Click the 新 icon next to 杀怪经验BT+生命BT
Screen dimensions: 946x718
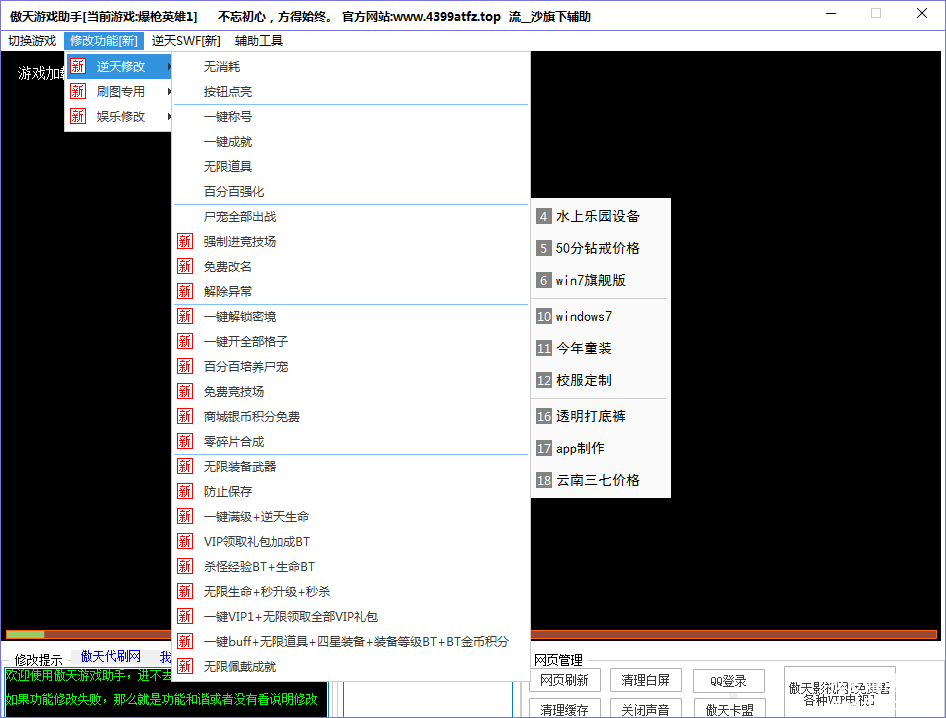coord(185,567)
